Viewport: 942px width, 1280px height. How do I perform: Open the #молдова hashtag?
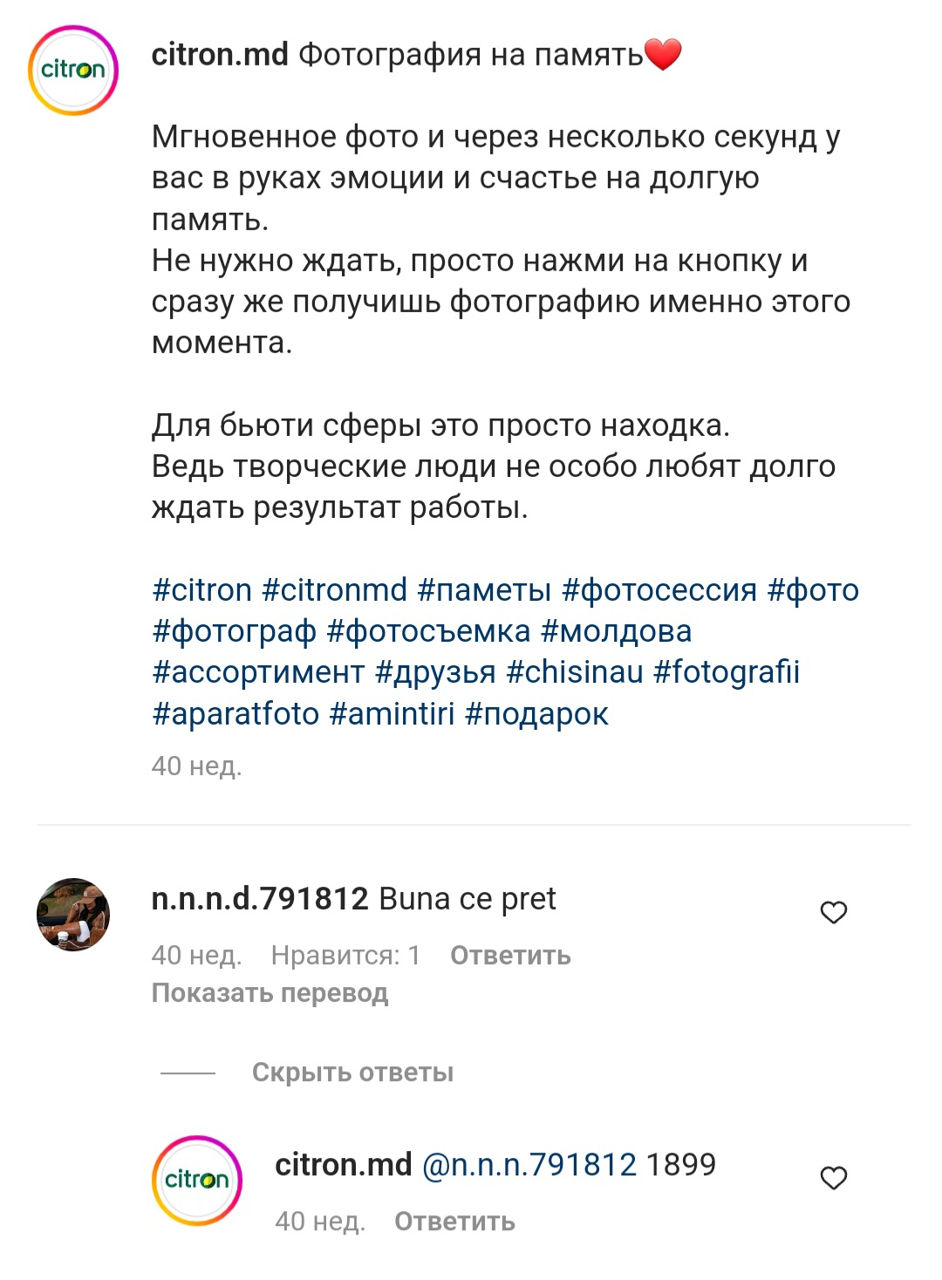tap(616, 631)
